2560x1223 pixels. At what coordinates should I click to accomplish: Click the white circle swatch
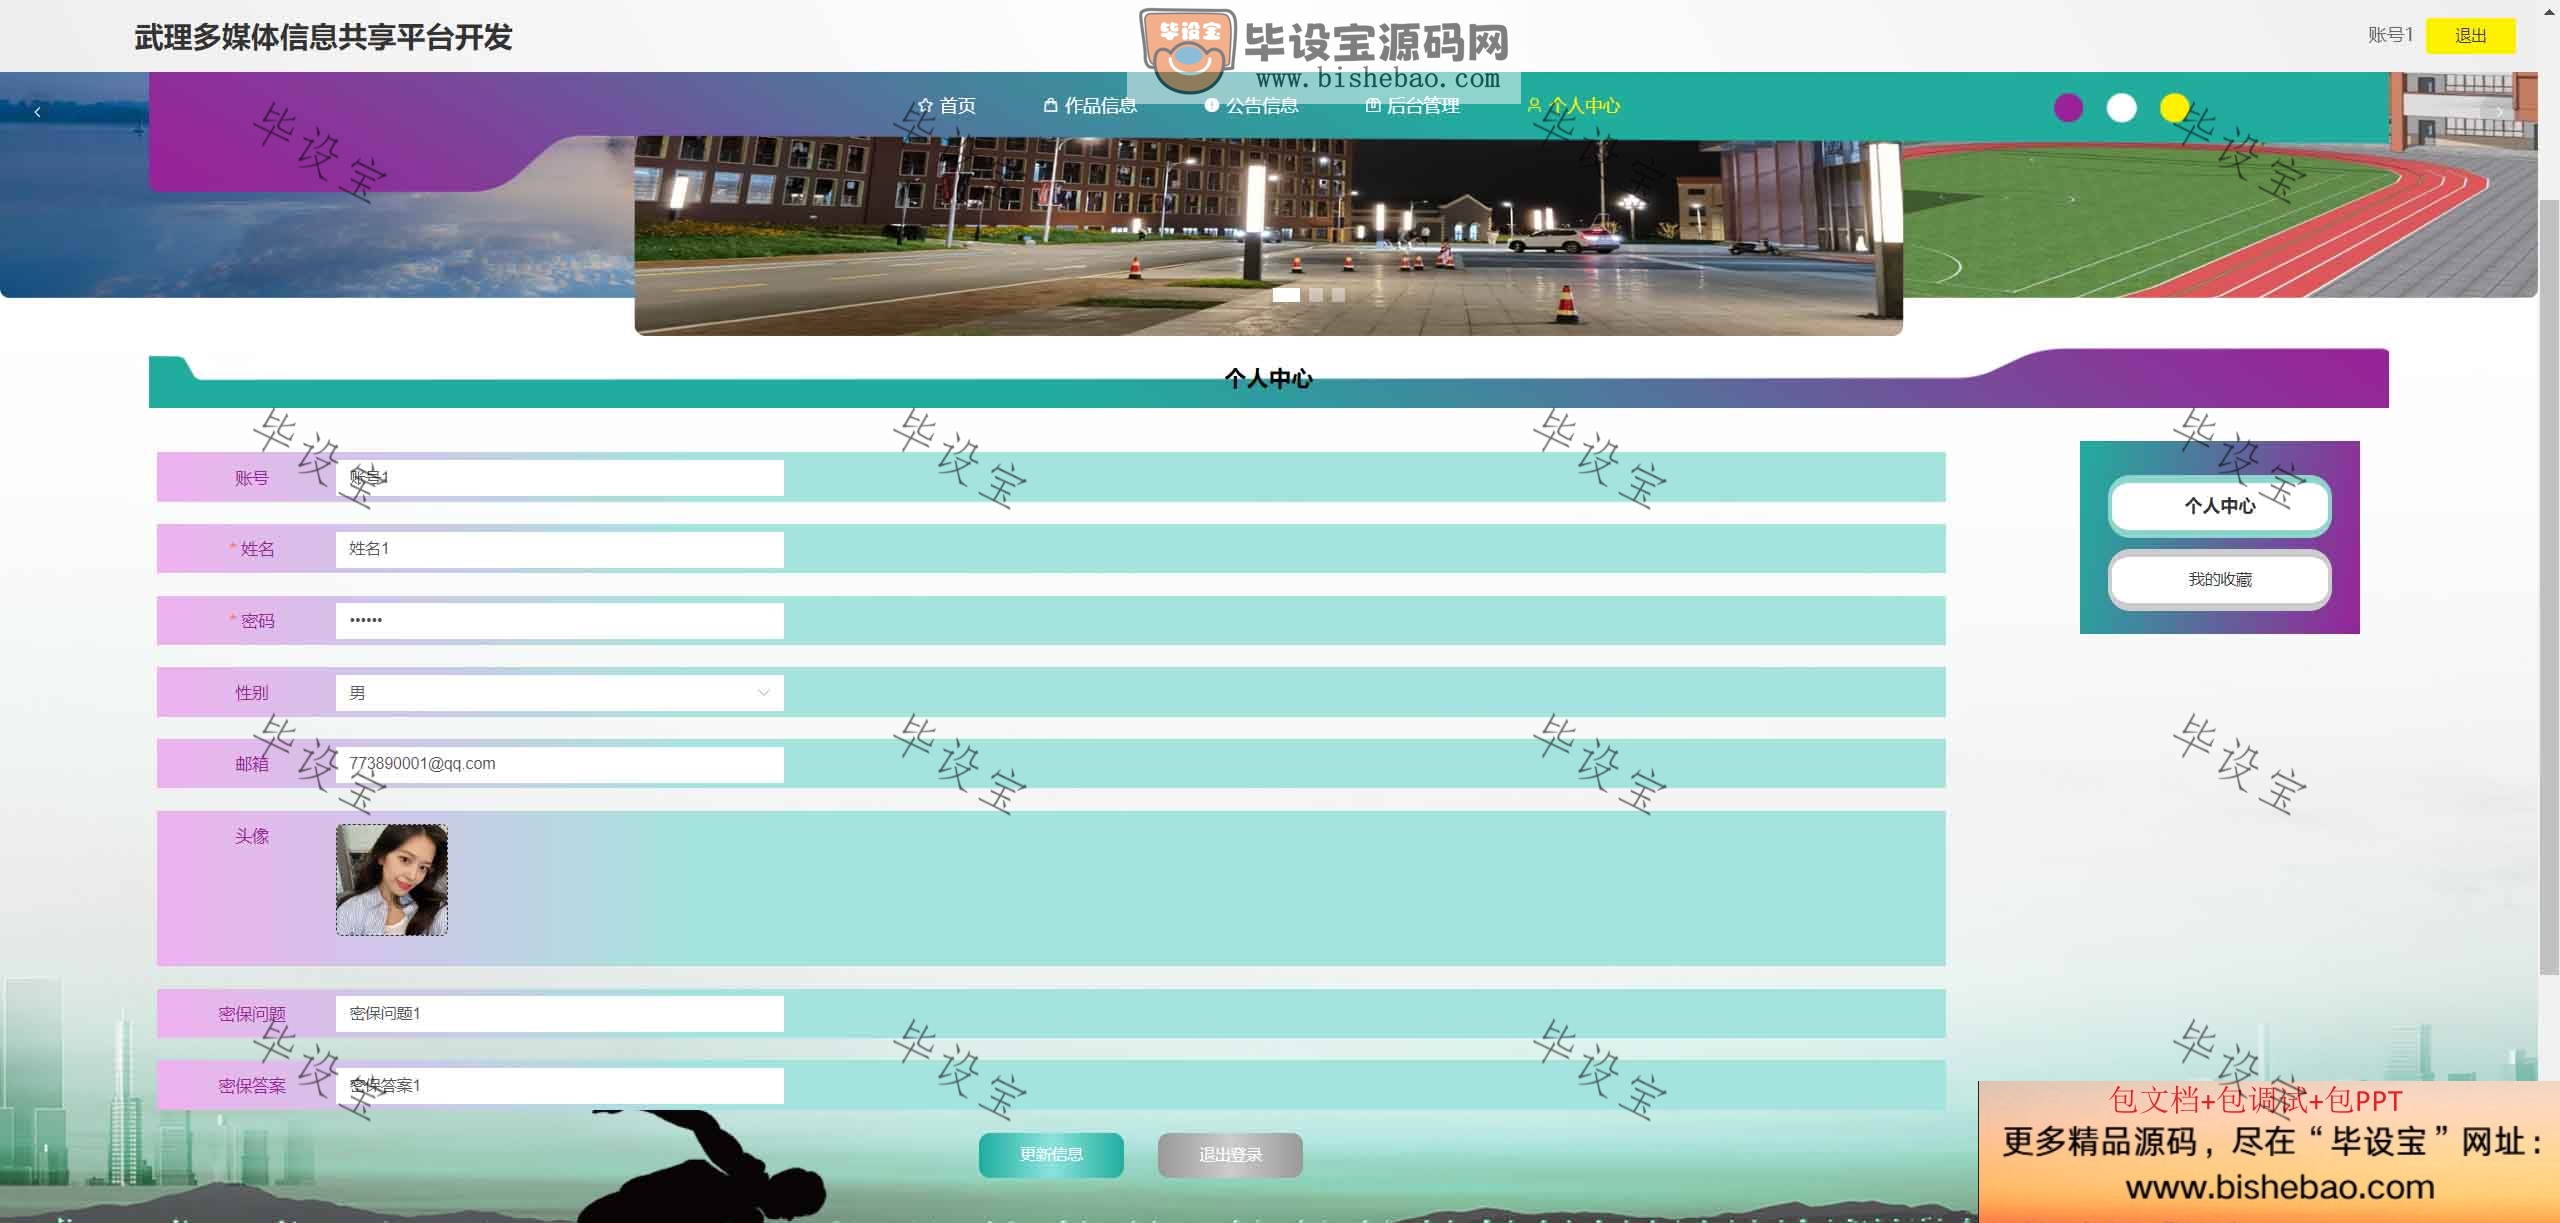pyautogui.click(x=2121, y=107)
